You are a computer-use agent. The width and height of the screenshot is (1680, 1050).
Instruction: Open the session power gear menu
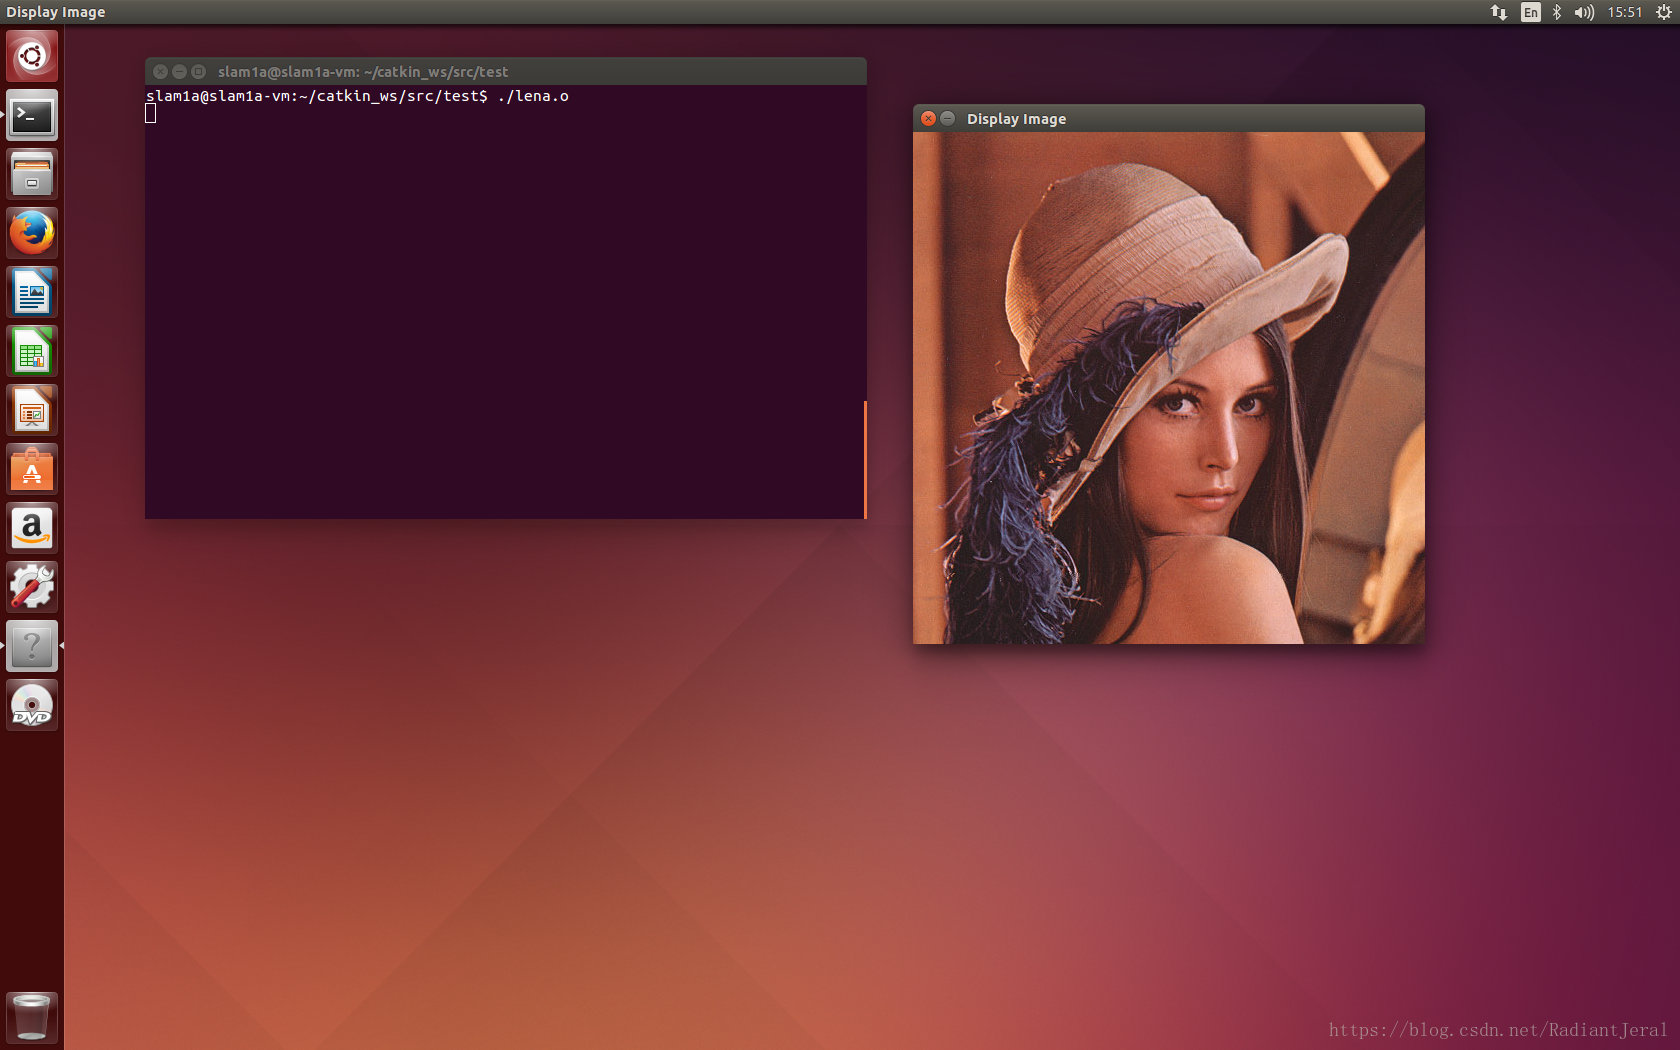[x=1664, y=12]
